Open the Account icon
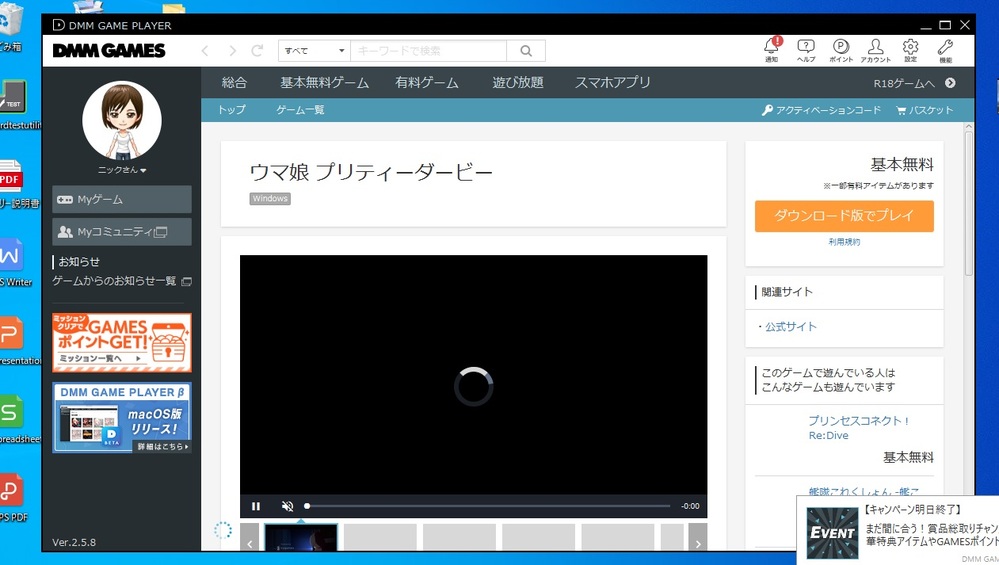The width and height of the screenshot is (999, 565). click(x=875, y=48)
